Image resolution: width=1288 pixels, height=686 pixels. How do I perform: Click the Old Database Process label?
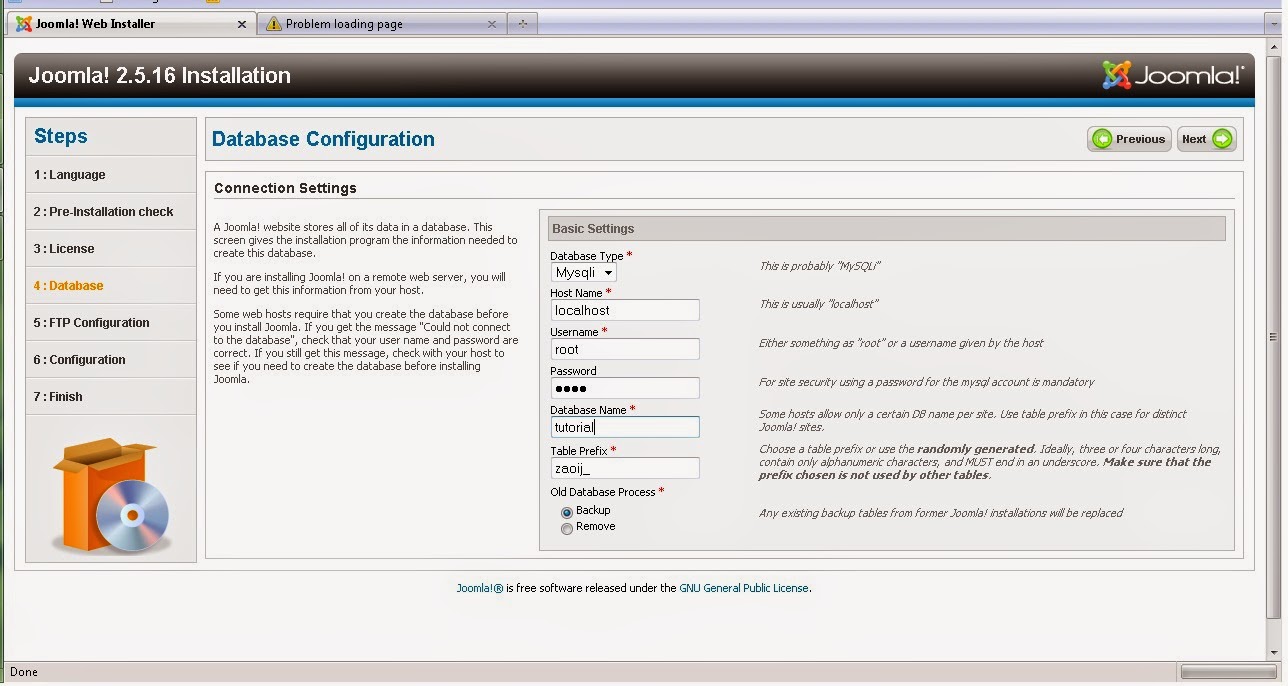[603, 492]
